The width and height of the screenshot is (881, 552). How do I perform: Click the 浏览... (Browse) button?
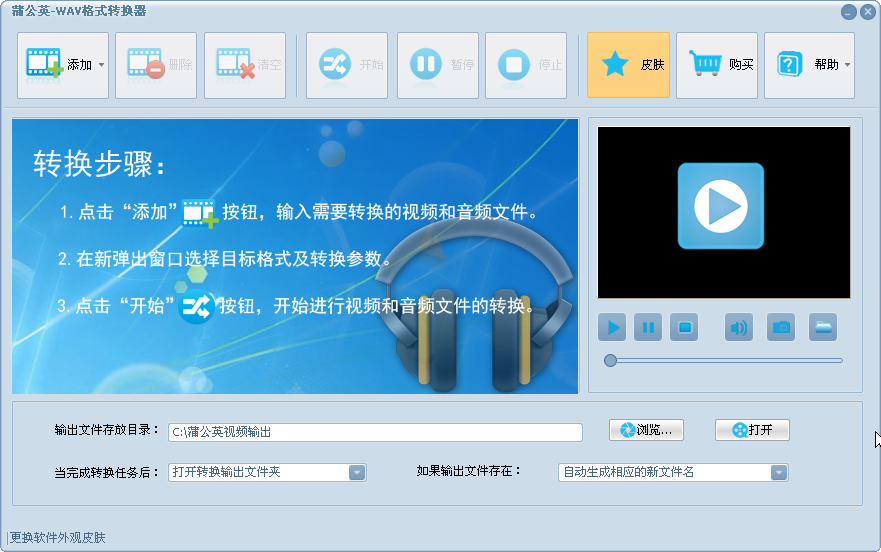tap(647, 430)
